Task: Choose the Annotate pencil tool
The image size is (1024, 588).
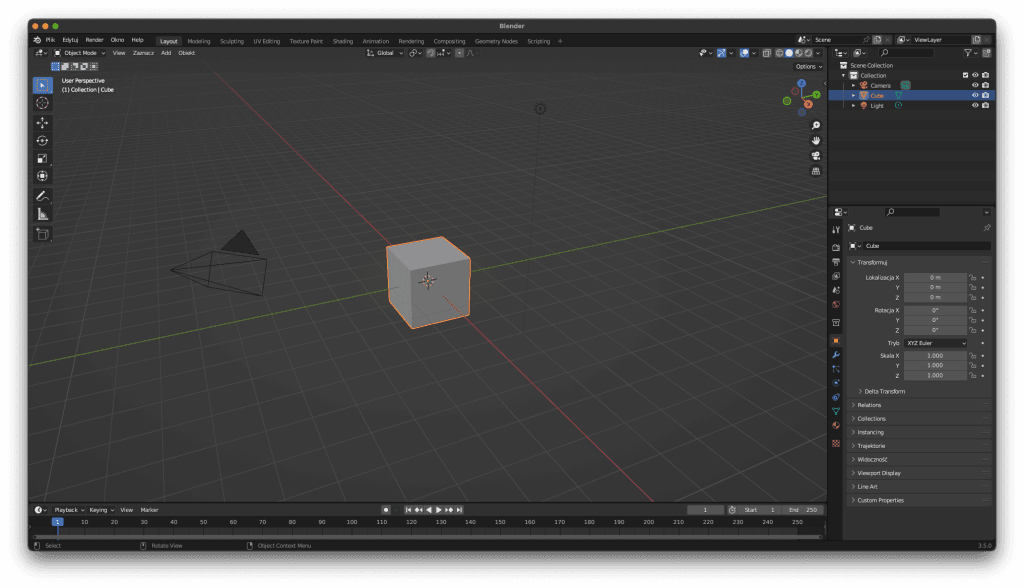Action: tap(42, 196)
